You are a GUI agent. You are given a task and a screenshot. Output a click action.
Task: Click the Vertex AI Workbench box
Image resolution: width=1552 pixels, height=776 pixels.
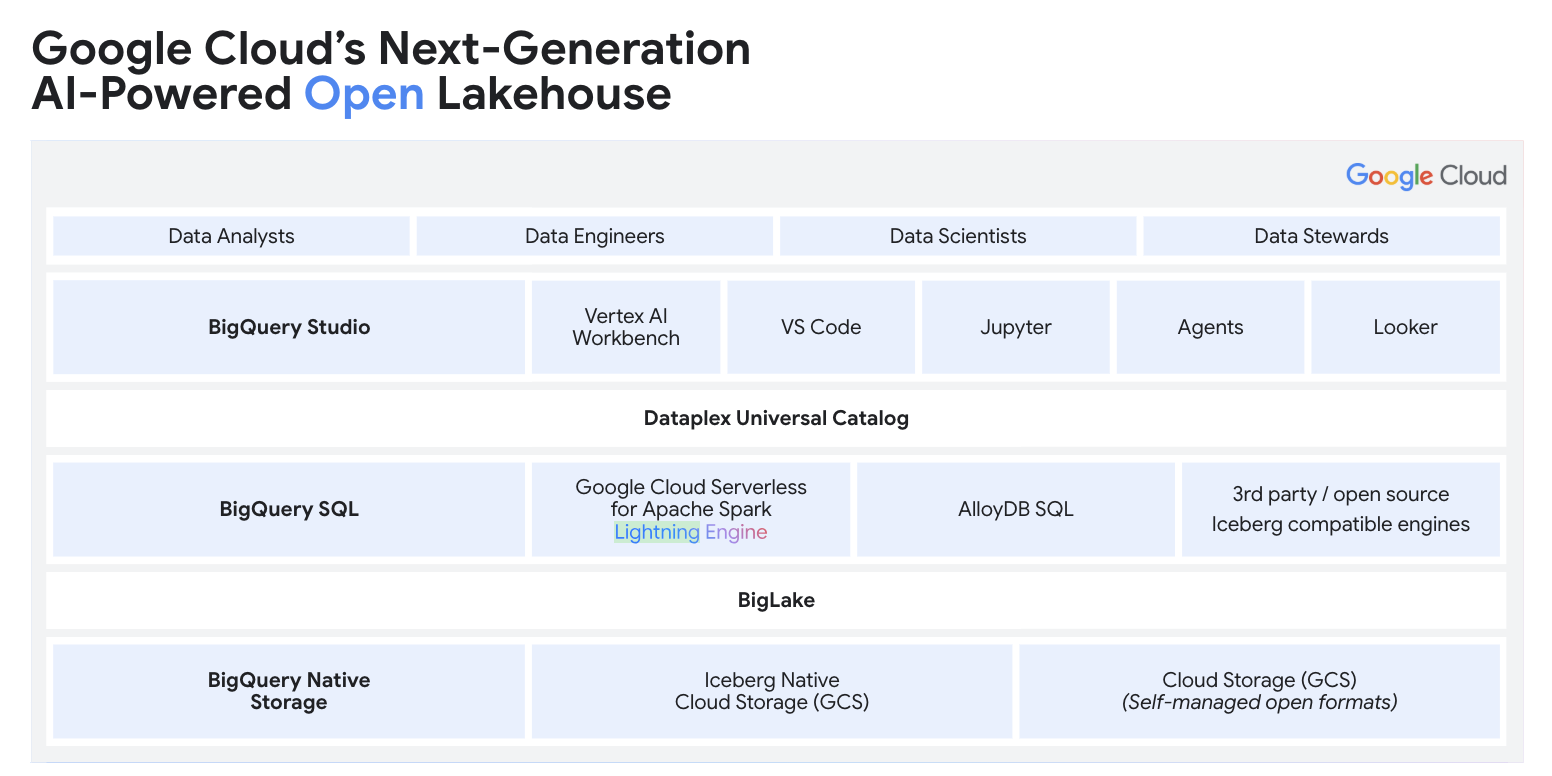pos(625,327)
